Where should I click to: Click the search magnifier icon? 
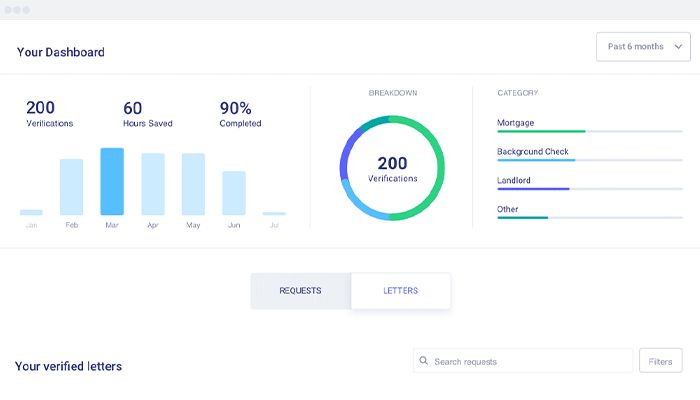[425, 361]
